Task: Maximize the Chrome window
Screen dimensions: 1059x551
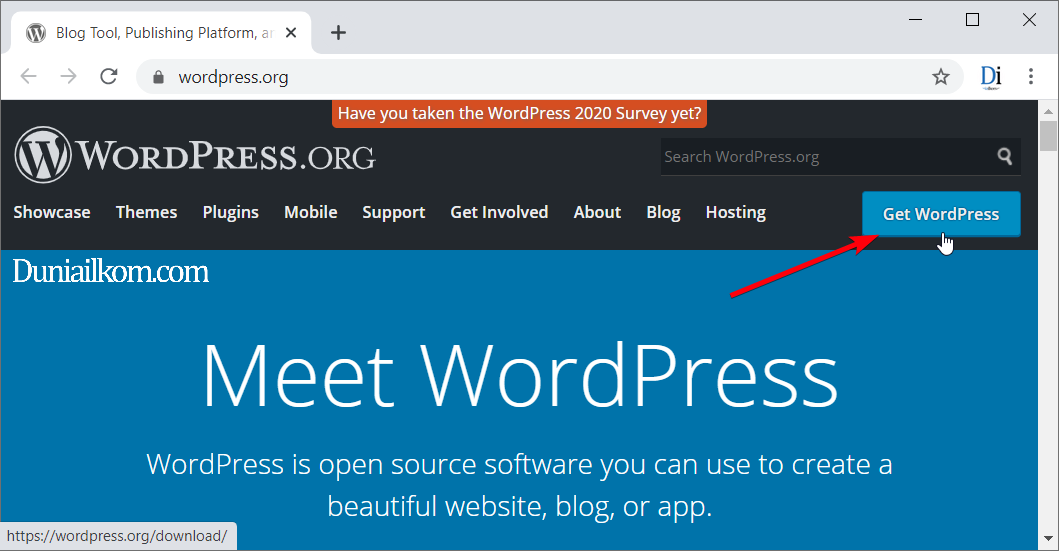Action: pyautogui.click(x=973, y=20)
